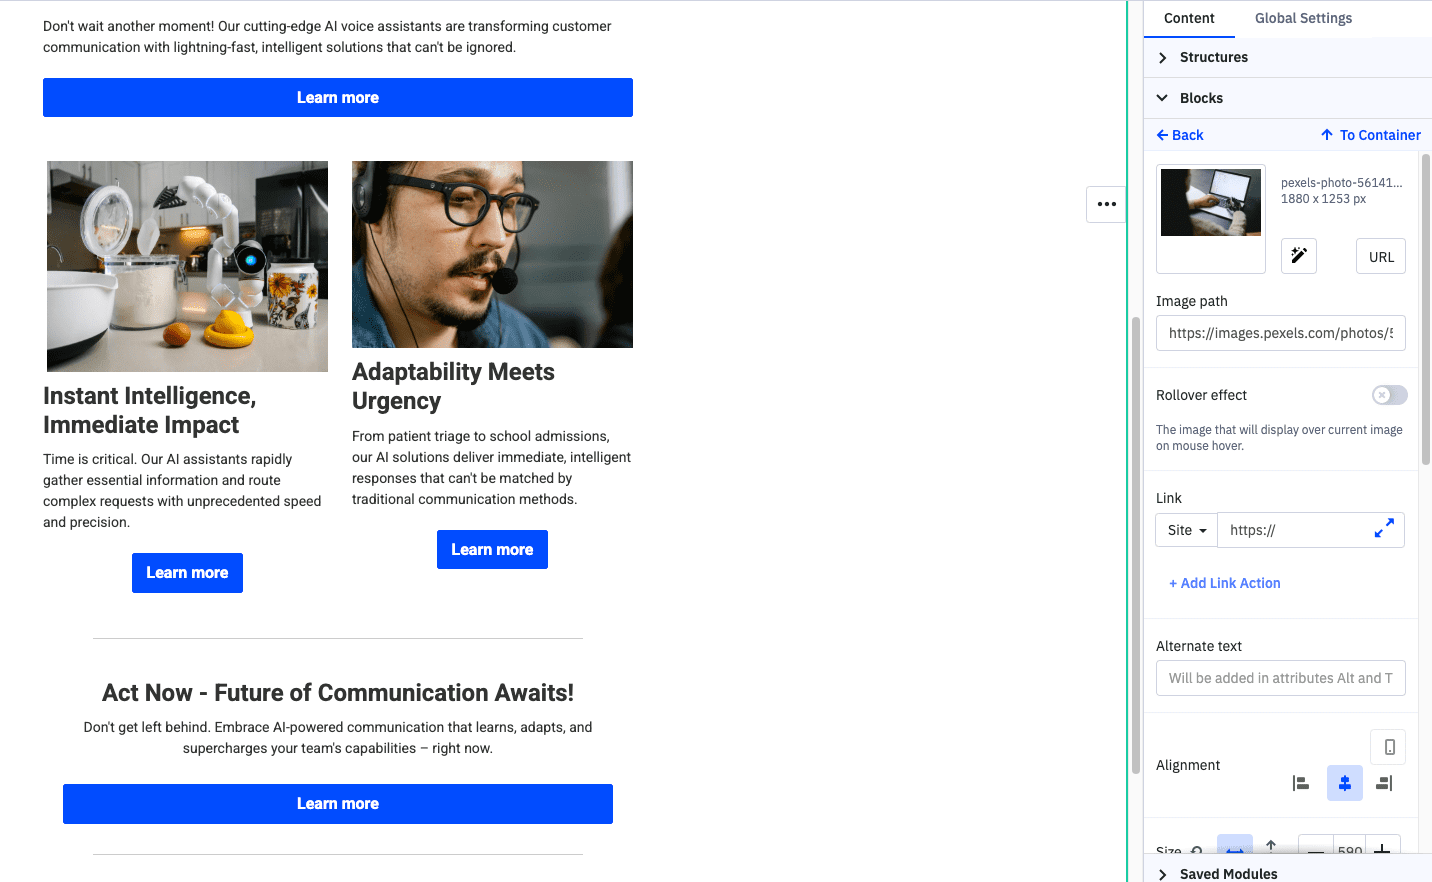Expand the link field with arrows icon
The image size is (1432, 882).
[1384, 529]
